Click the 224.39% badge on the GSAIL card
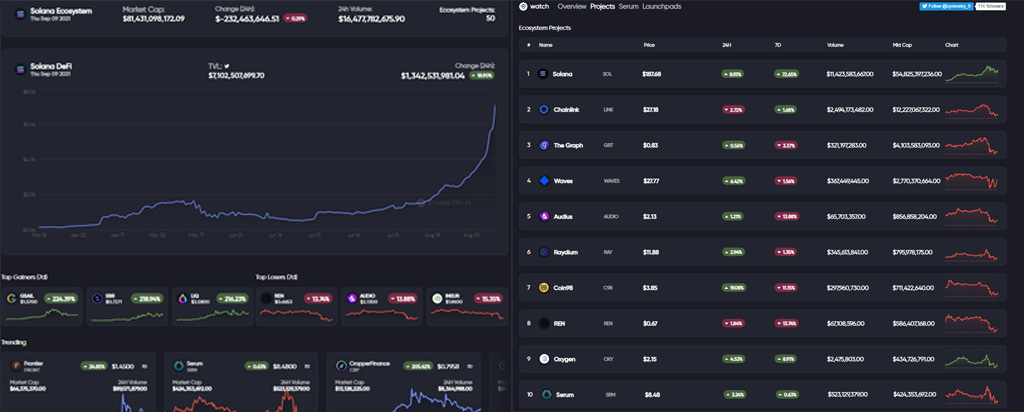The image size is (1024, 412). tap(60, 298)
